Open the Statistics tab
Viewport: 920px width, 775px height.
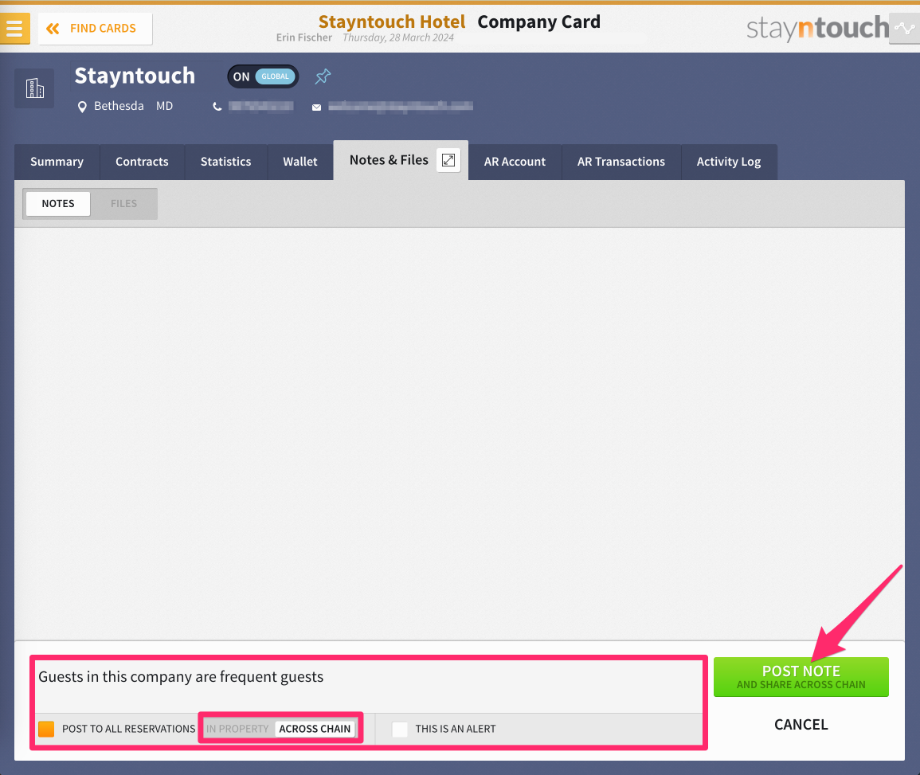click(x=226, y=162)
